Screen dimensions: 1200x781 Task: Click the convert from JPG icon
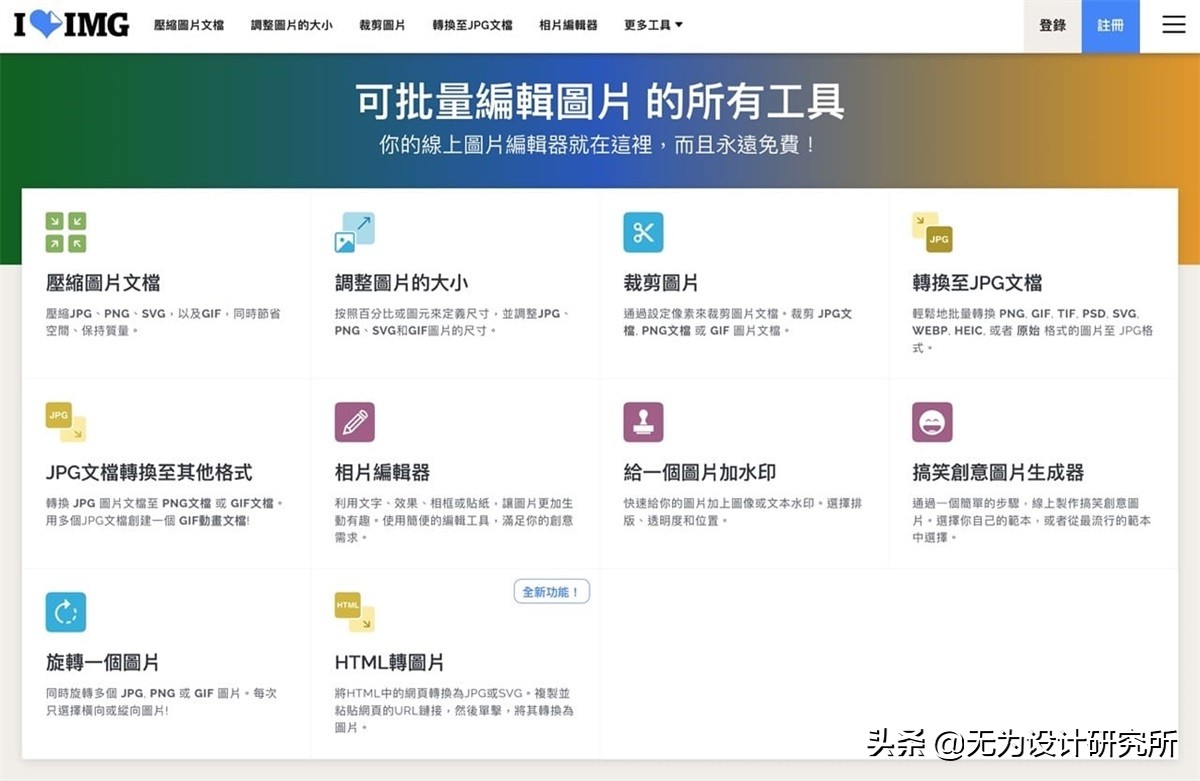pos(66,422)
